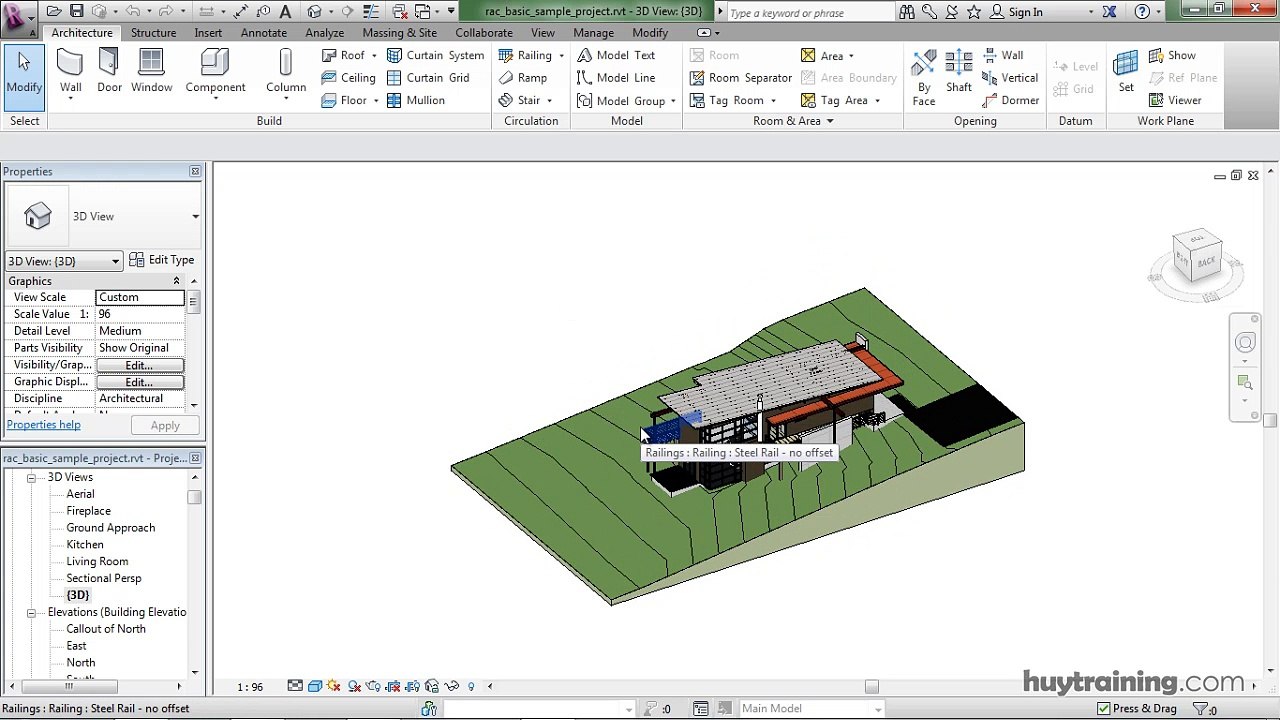Insert Model Text
The image size is (1280, 720).
click(616, 56)
